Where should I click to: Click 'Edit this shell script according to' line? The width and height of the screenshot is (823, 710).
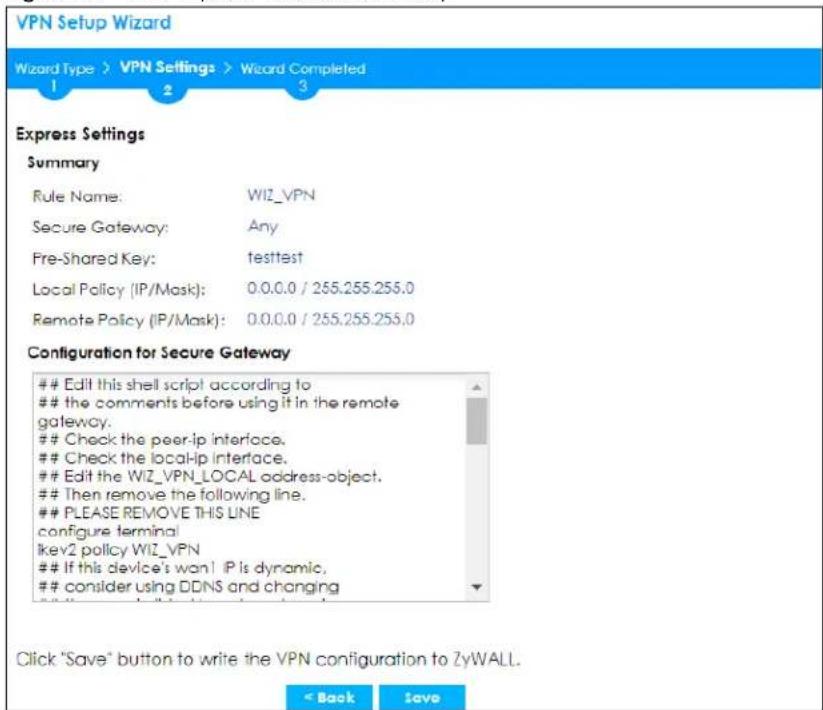(x=175, y=385)
